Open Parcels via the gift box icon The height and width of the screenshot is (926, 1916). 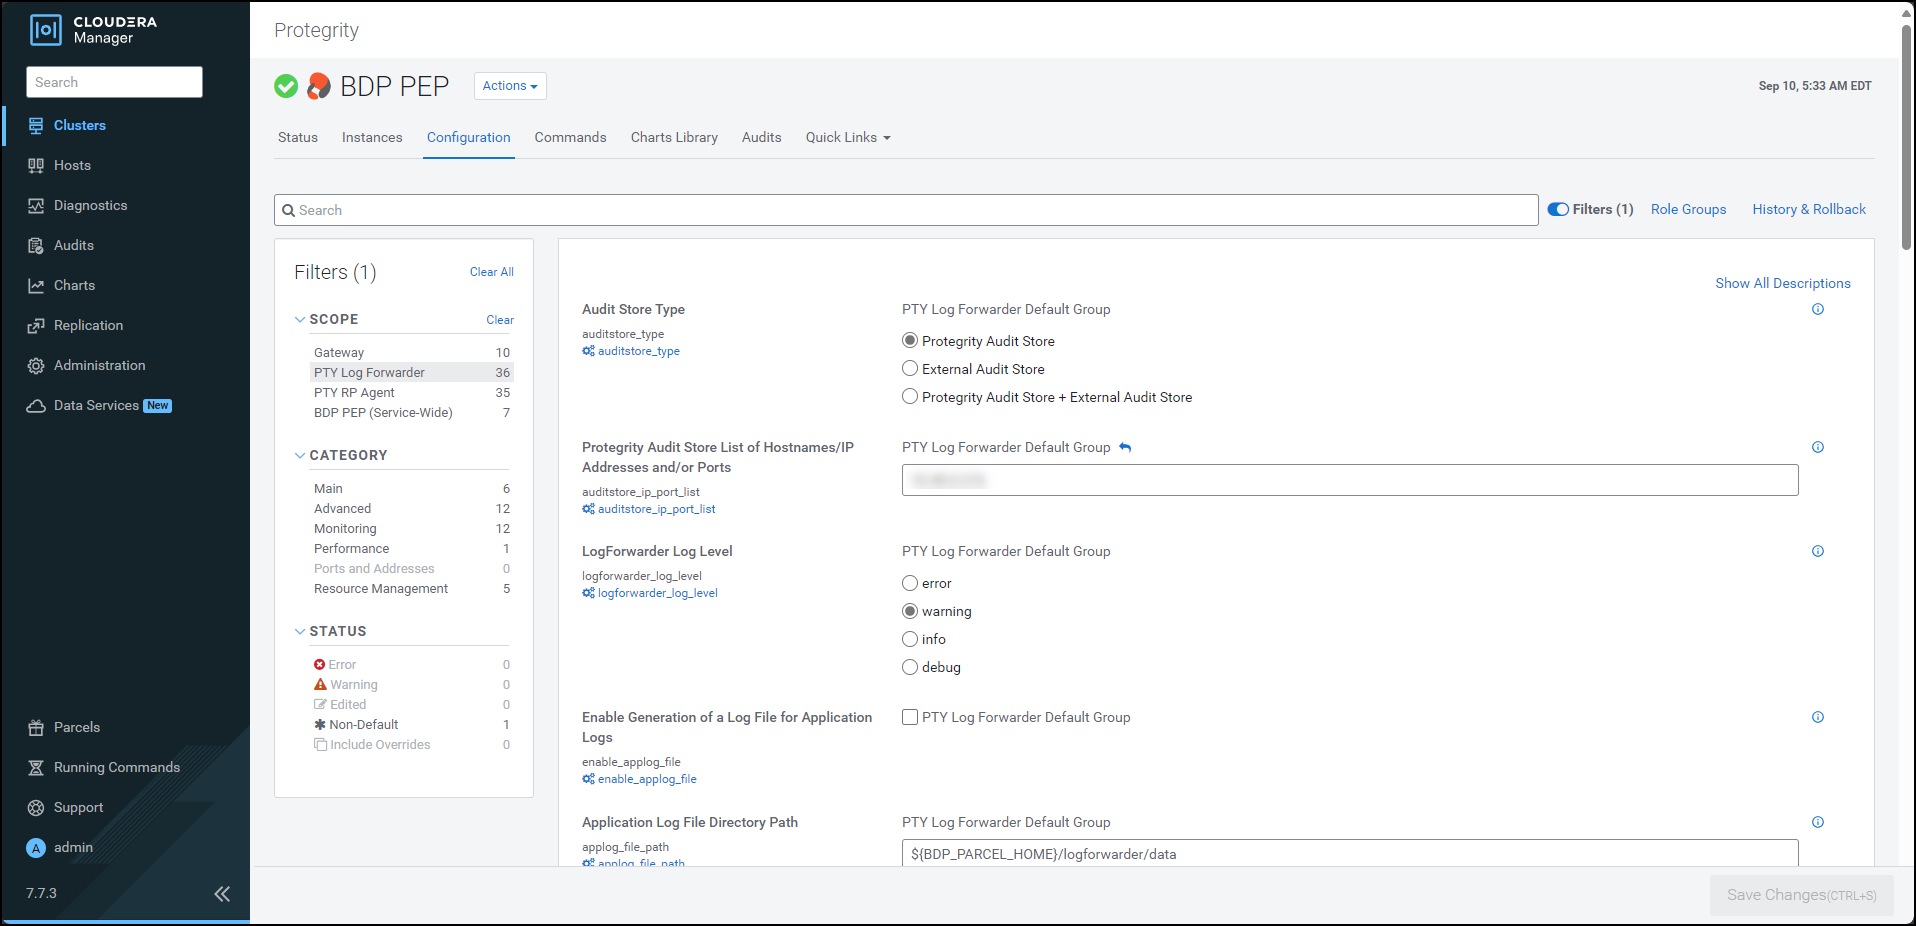coord(36,728)
